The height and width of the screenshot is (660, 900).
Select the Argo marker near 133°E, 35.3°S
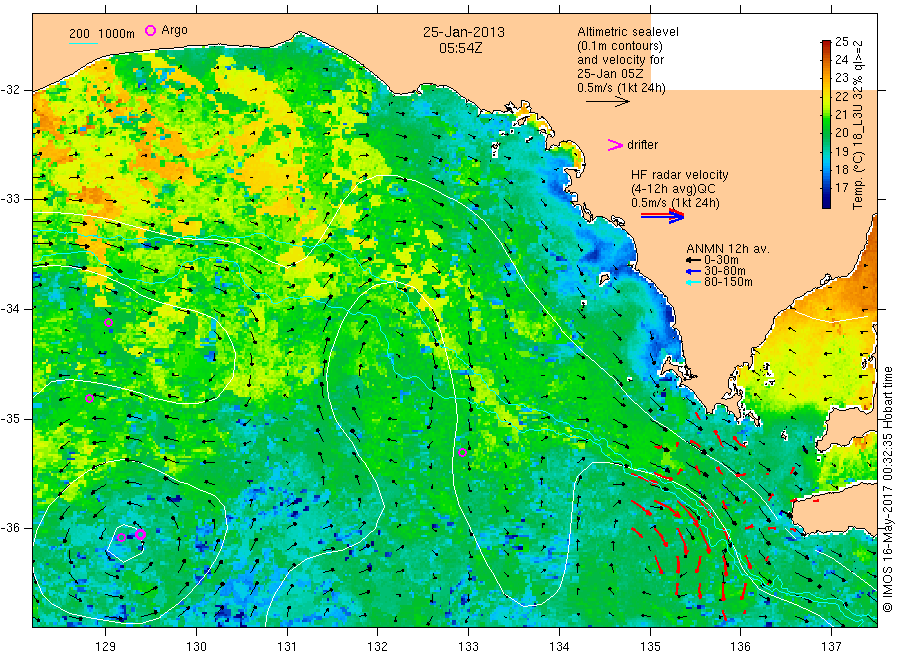pyautogui.click(x=462, y=452)
